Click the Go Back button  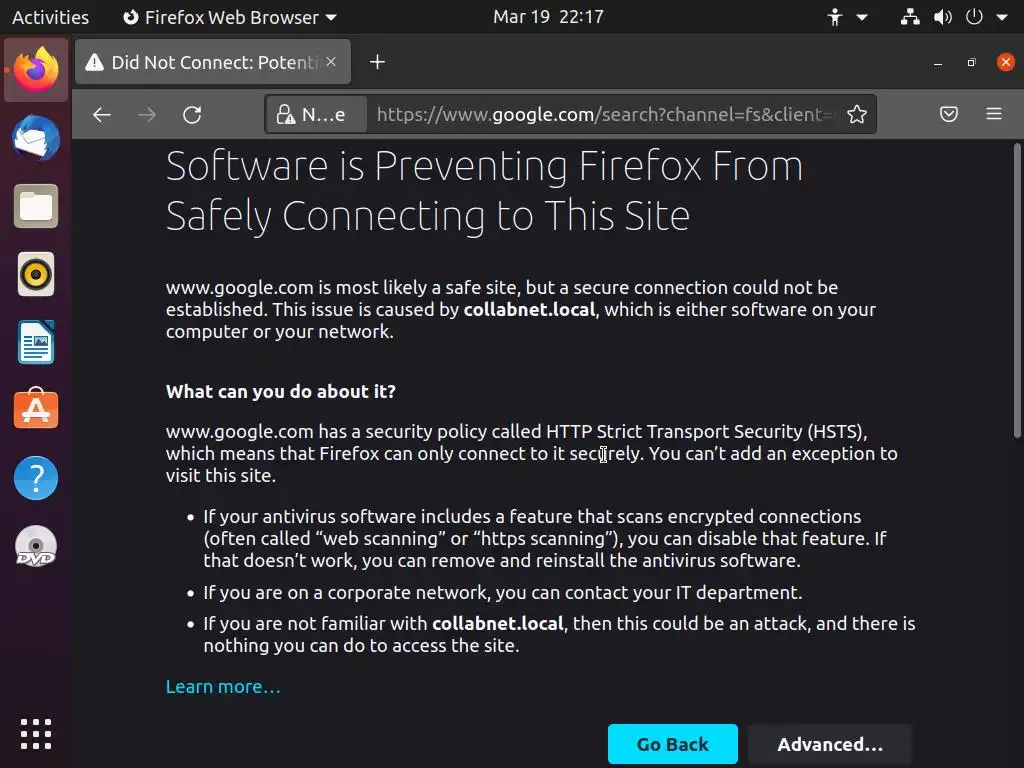tap(672, 744)
